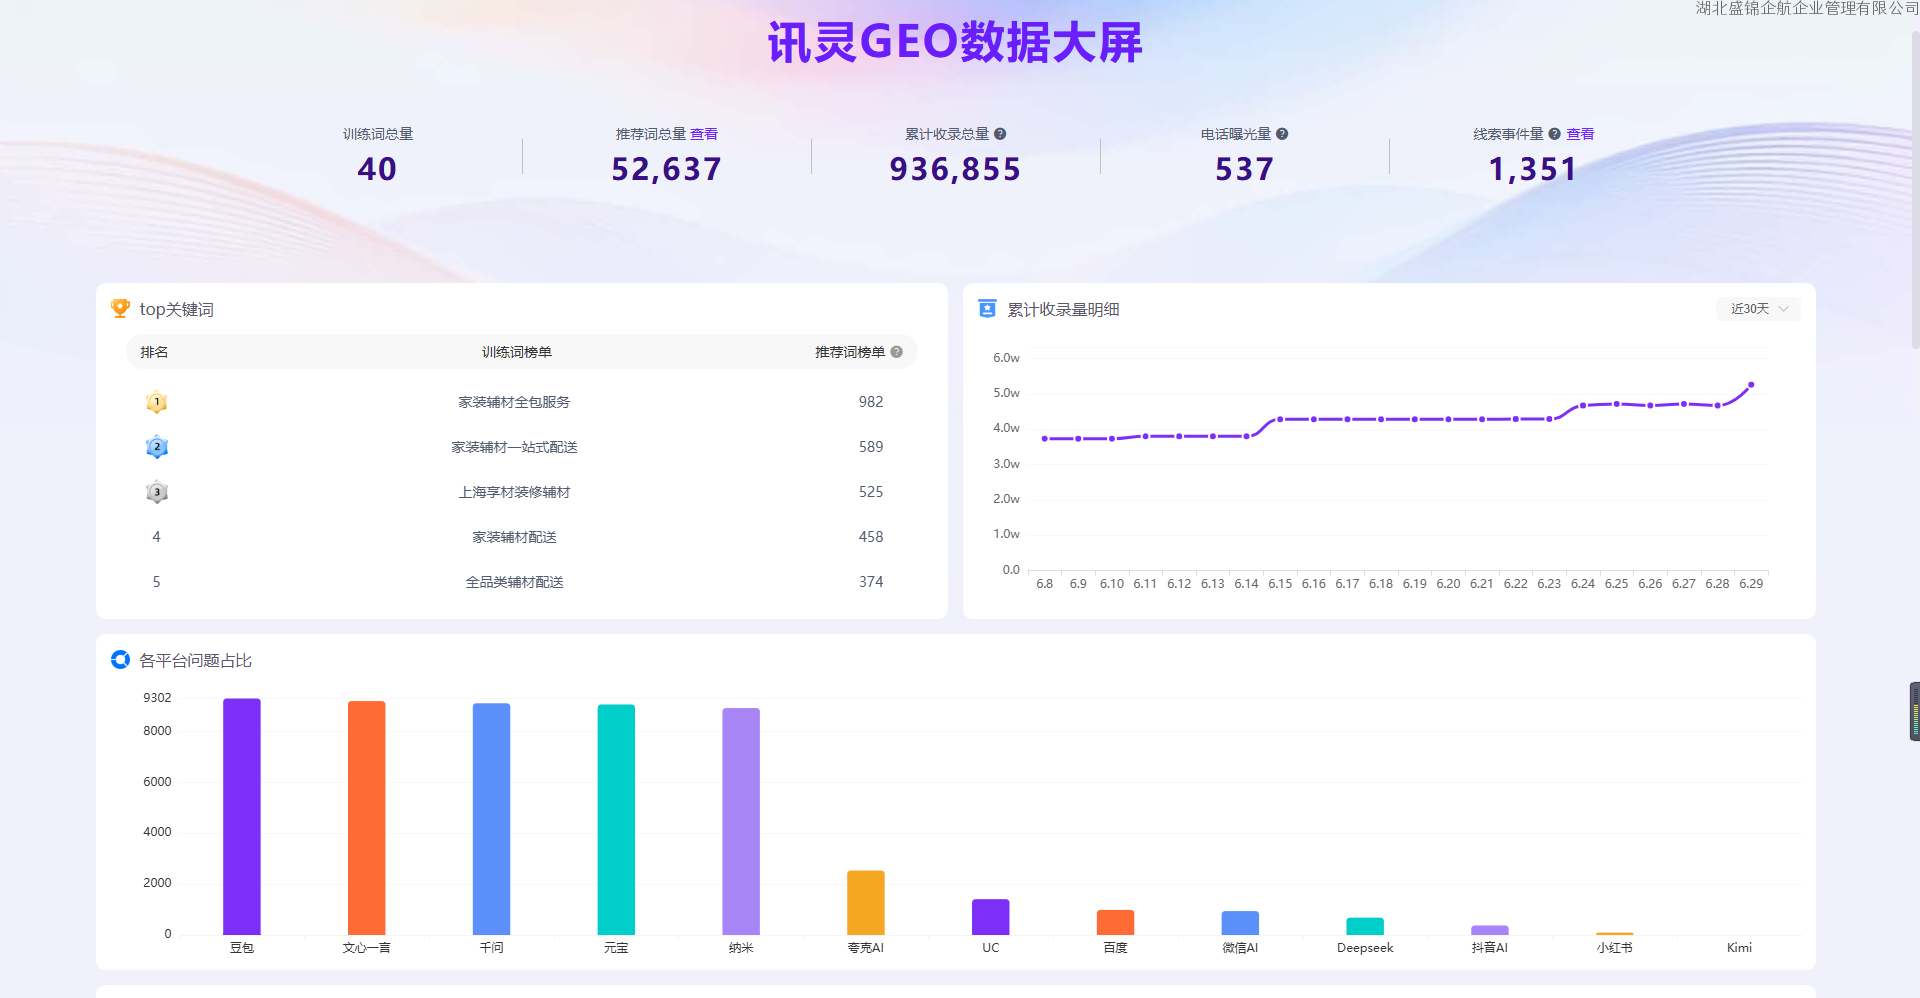This screenshot has width=1920, height=998.
Task: Click the 全品类辅材配送 keyword
Action: tap(514, 582)
